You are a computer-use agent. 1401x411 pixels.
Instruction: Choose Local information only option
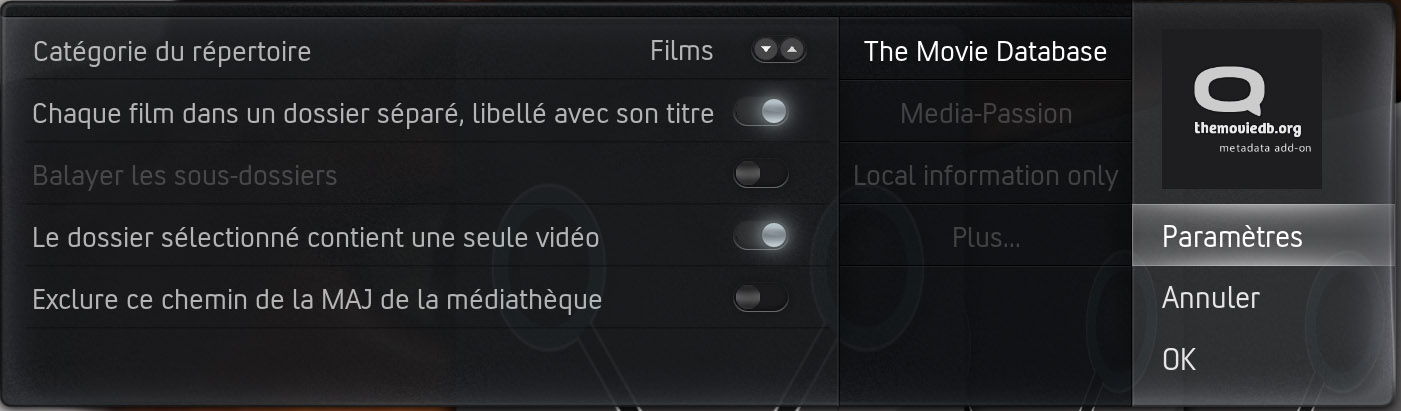[x=986, y=175]
